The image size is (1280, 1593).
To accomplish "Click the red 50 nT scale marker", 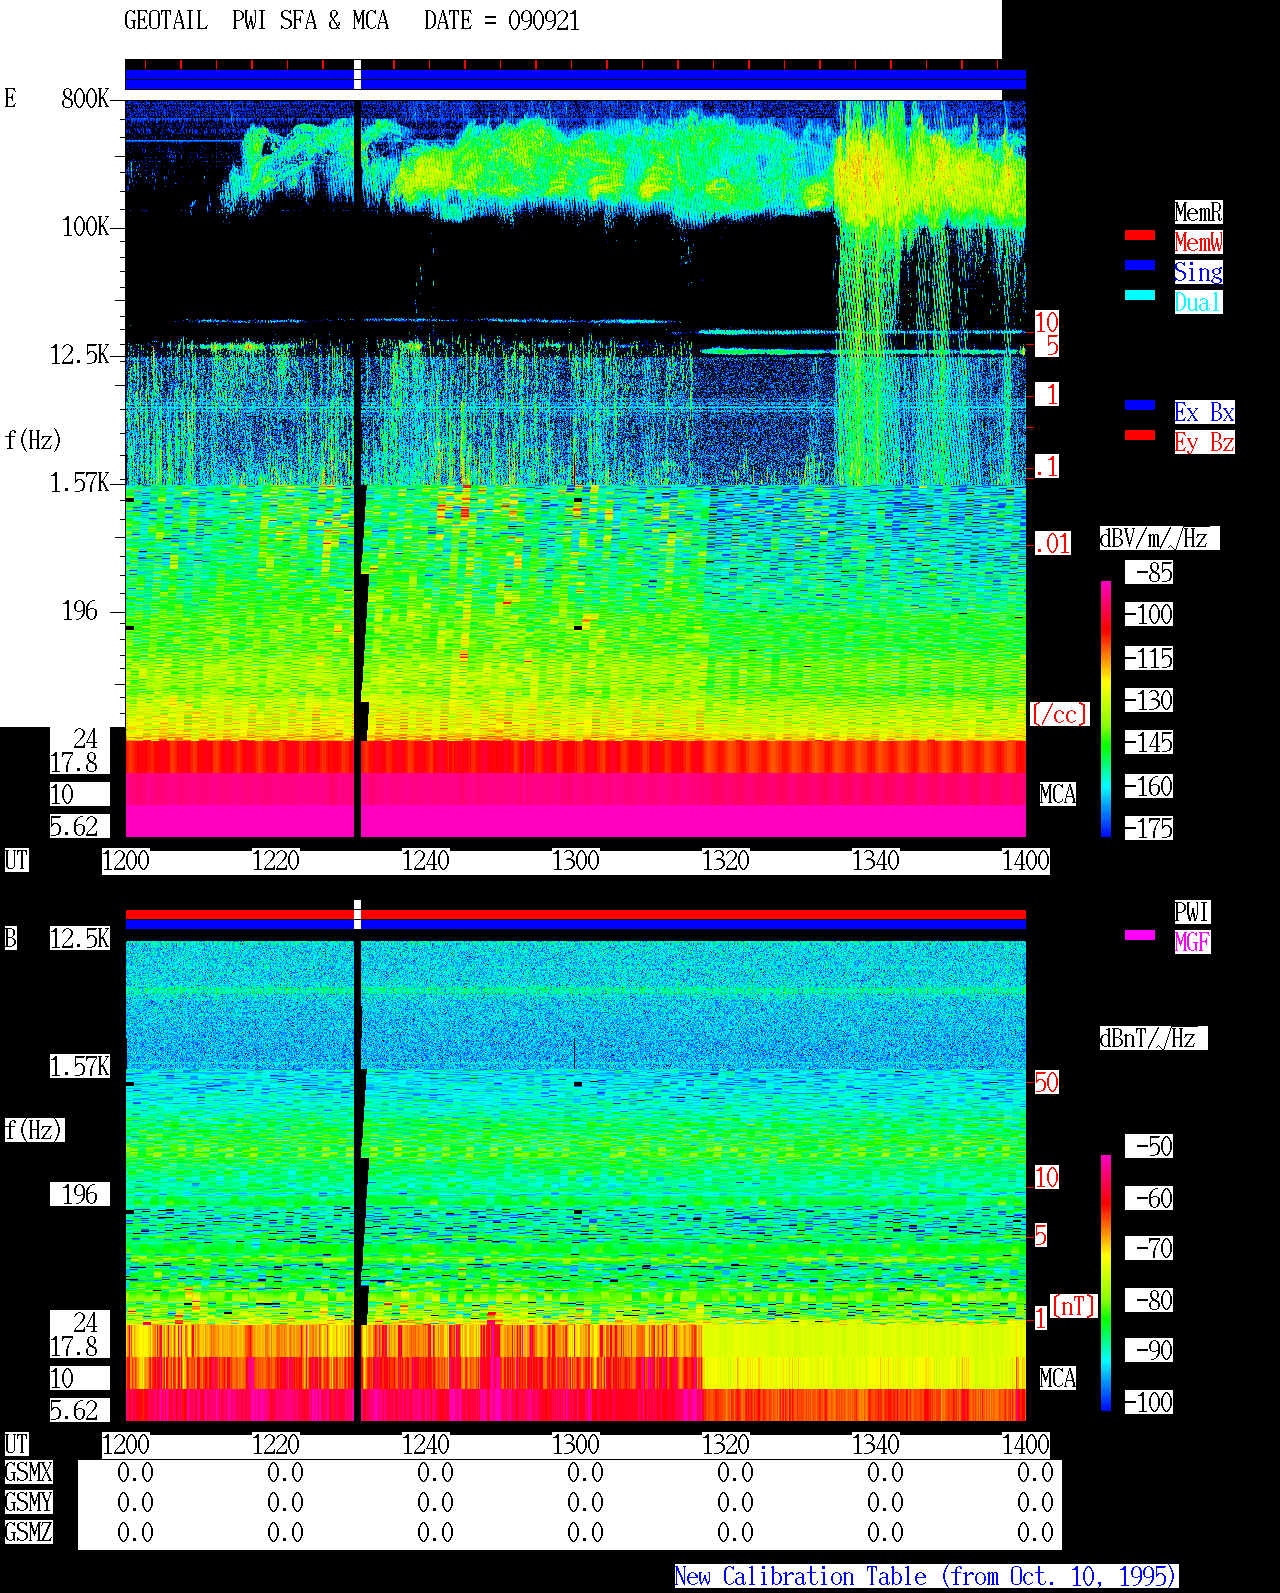I will (1046, 1082).
